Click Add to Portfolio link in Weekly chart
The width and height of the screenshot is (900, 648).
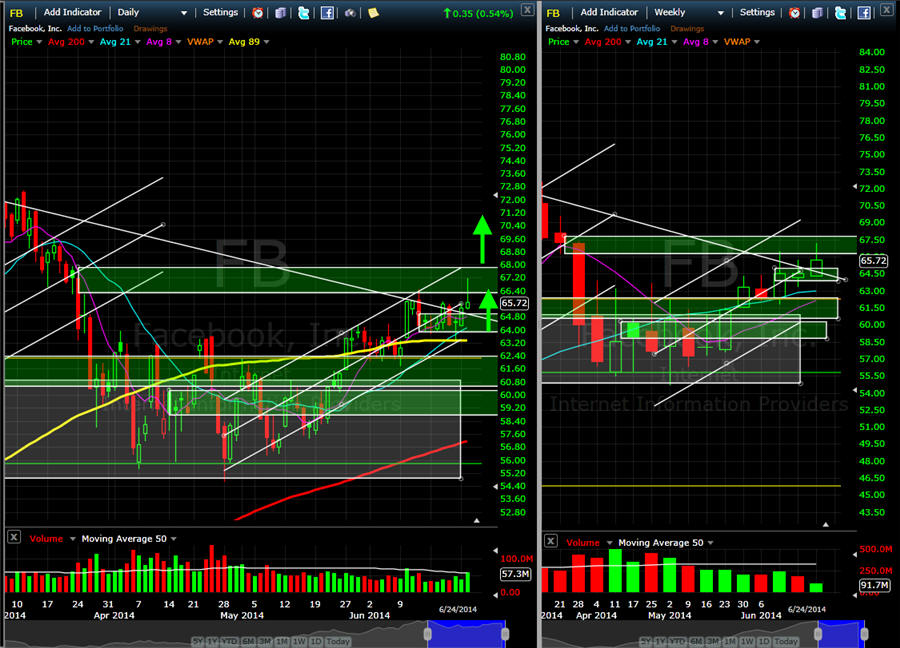click(x=632, y=28)
